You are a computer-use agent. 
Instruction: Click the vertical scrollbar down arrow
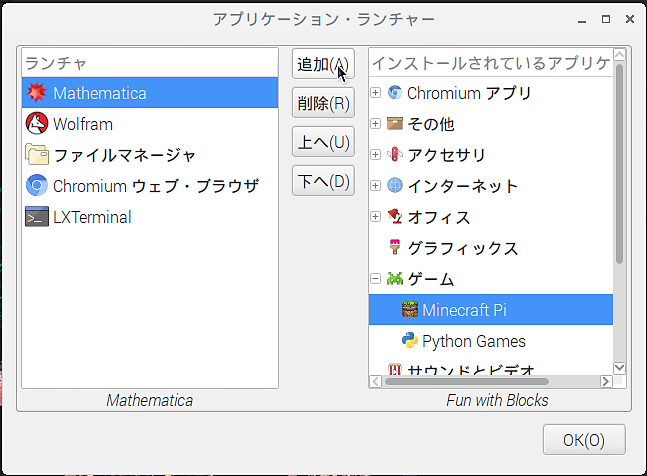click(x=619, y=368)
